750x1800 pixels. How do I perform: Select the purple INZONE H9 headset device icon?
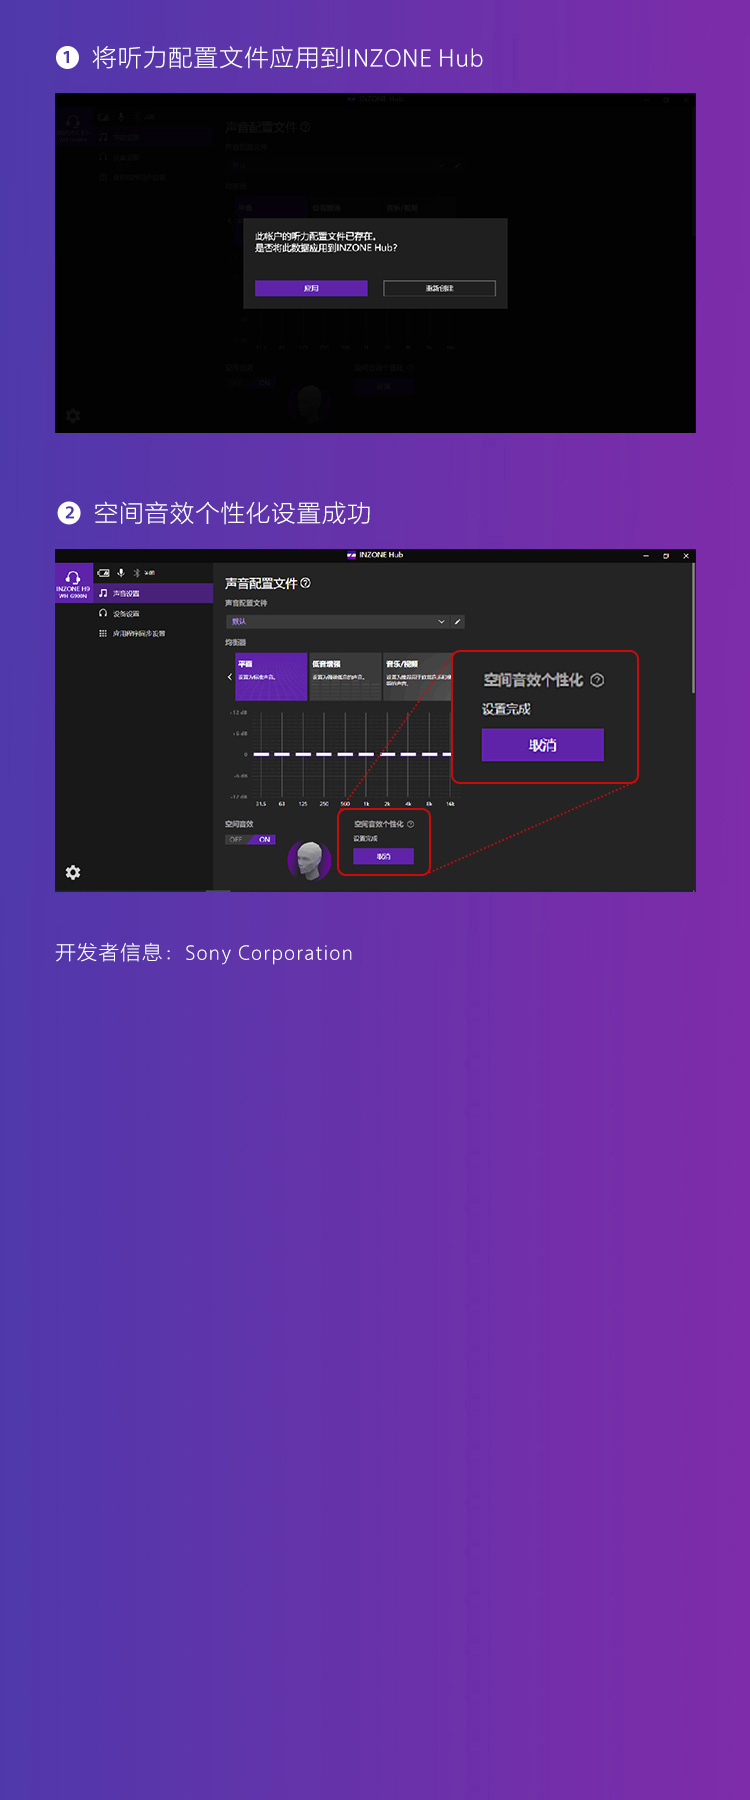point(73,583)
